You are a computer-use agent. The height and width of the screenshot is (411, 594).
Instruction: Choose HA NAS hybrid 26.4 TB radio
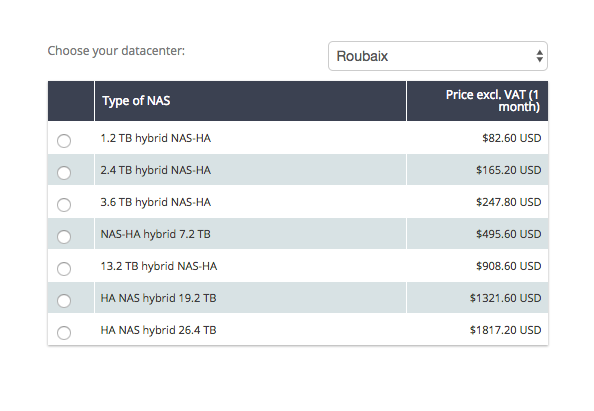[x=64, y=333]
